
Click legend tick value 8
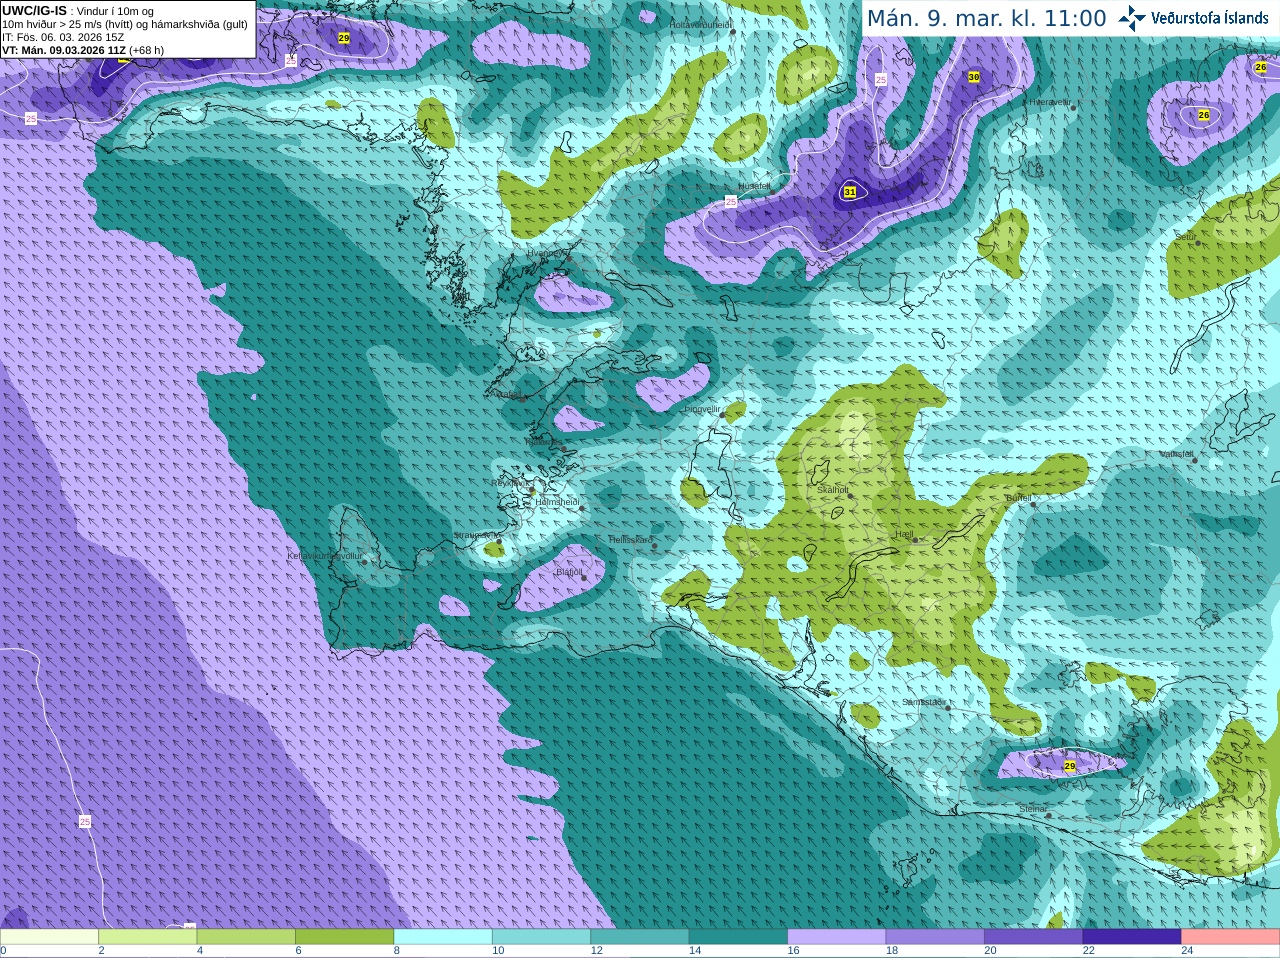coord(397,951)
